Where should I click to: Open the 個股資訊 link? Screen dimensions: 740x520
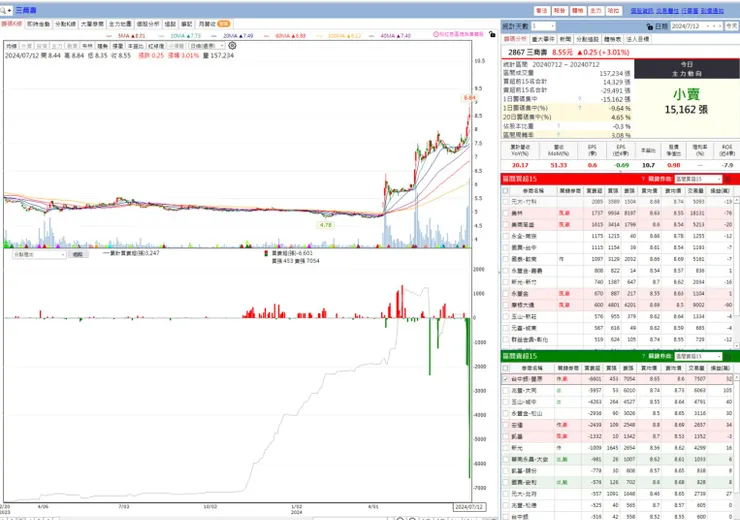pyautogui.click(x=642, y=10)
